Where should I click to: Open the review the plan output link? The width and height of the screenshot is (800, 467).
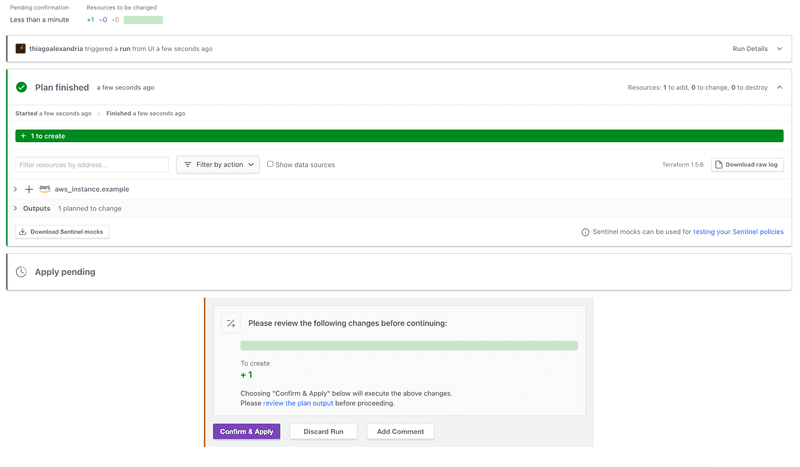click(298, 403)
